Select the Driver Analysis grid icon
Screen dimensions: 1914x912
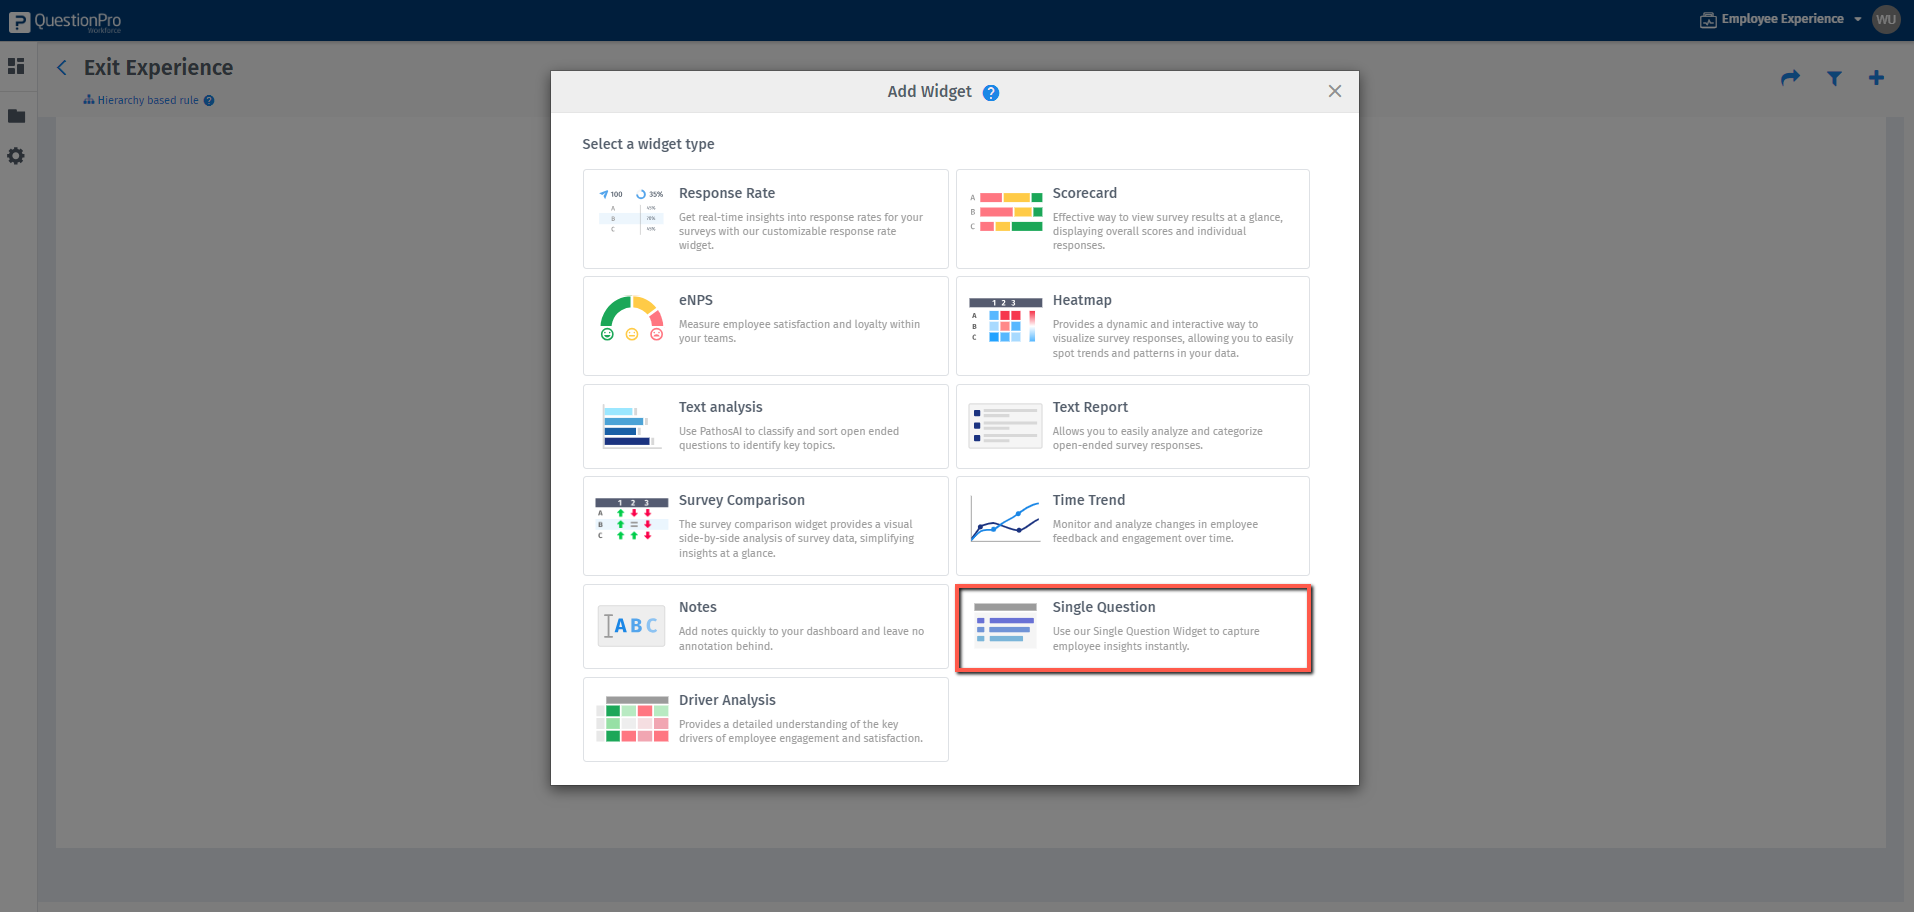pyautogui.click(x=633, y=719)
